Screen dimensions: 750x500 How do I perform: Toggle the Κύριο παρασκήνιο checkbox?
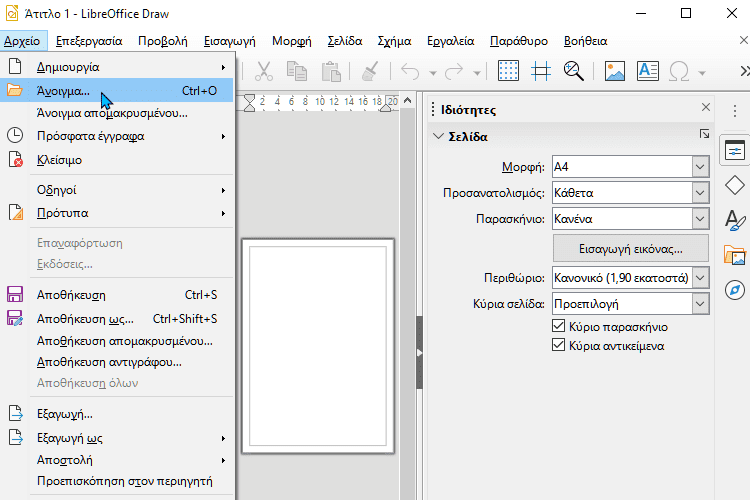pos(558,326)
